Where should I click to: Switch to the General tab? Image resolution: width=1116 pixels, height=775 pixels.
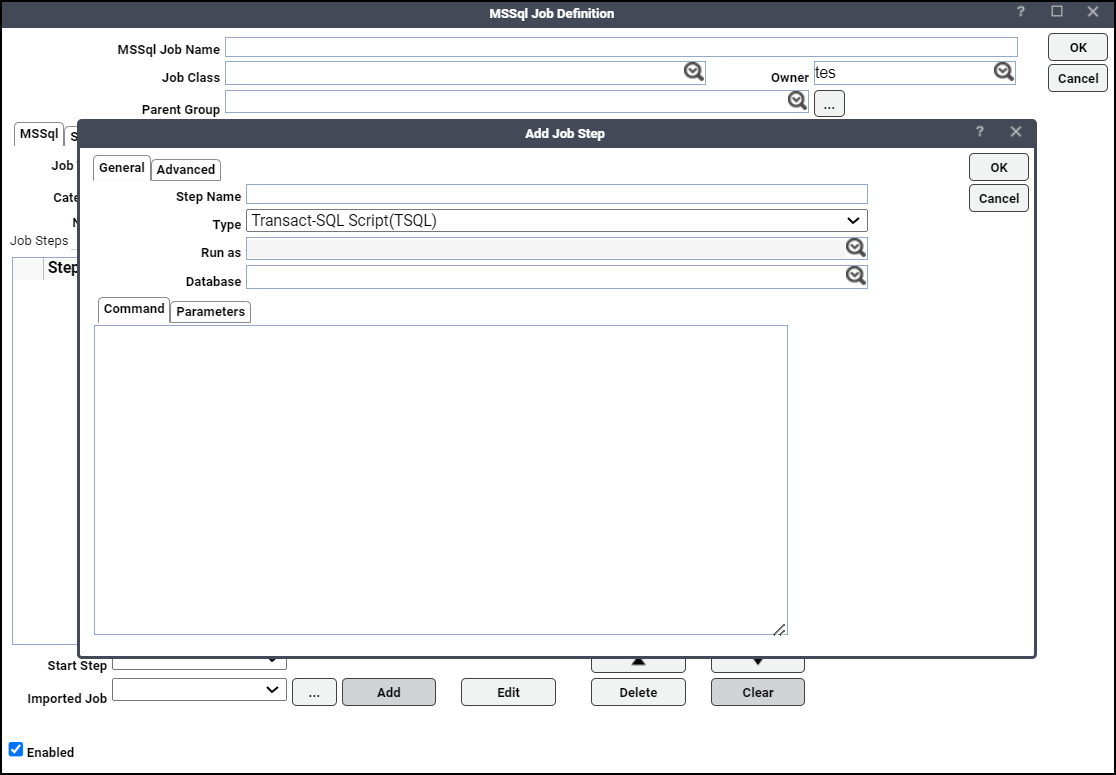122,168
